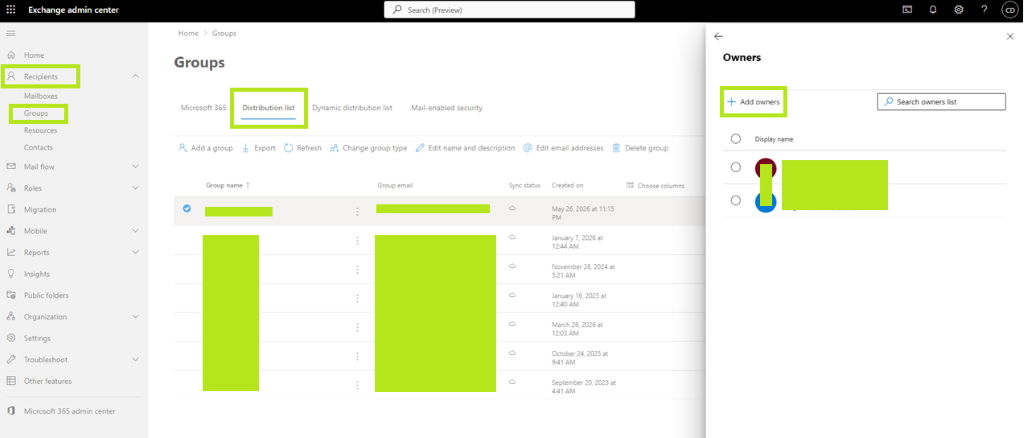Open Migration in the sidebar

click(x=40, y=210)
